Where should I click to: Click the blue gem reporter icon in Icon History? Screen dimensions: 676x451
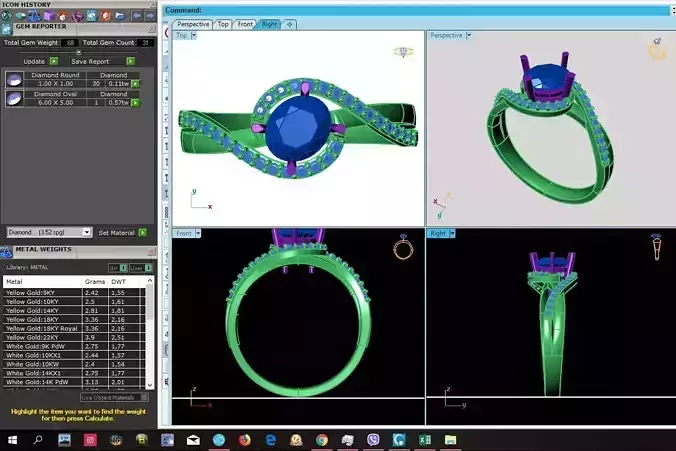coord(91,16)
